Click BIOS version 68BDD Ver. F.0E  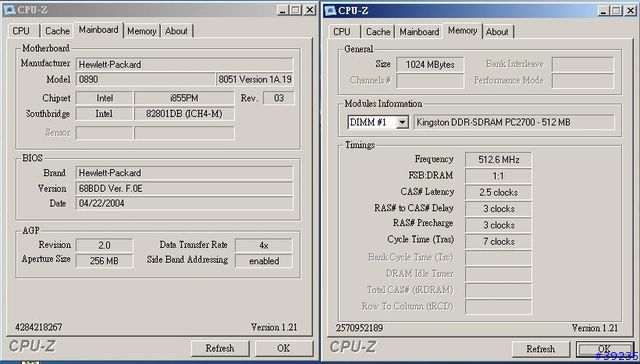(184, 189)
